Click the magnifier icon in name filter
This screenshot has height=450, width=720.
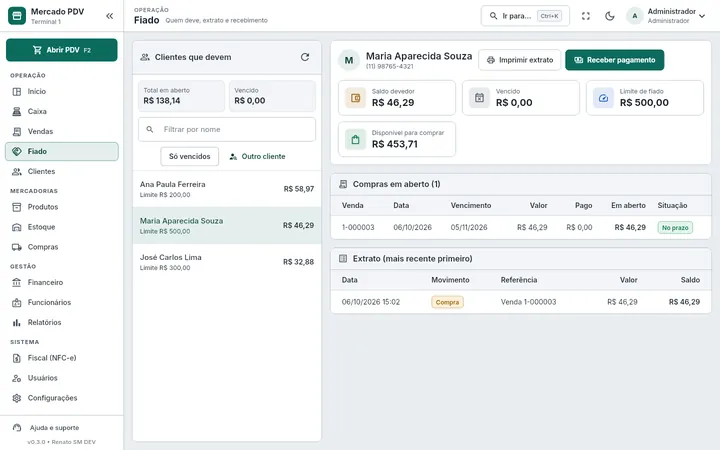click(150, 129)
